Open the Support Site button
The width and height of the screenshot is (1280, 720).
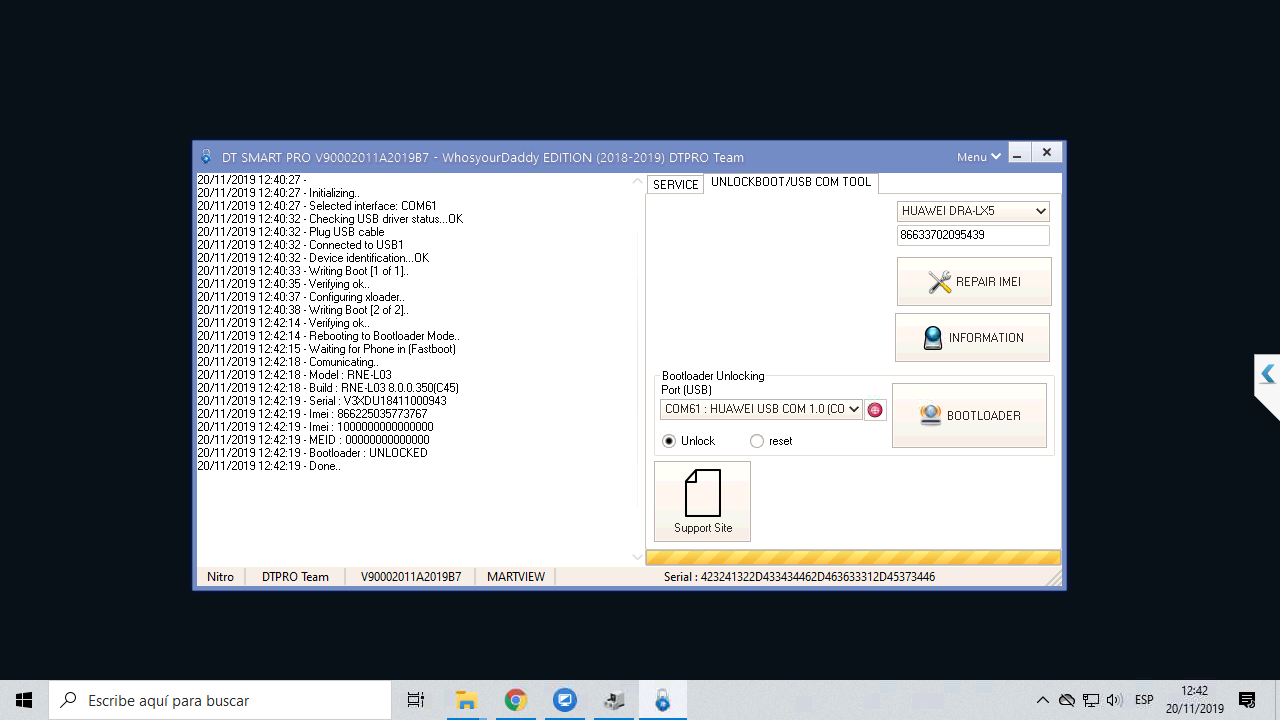(x=702, y=502)
